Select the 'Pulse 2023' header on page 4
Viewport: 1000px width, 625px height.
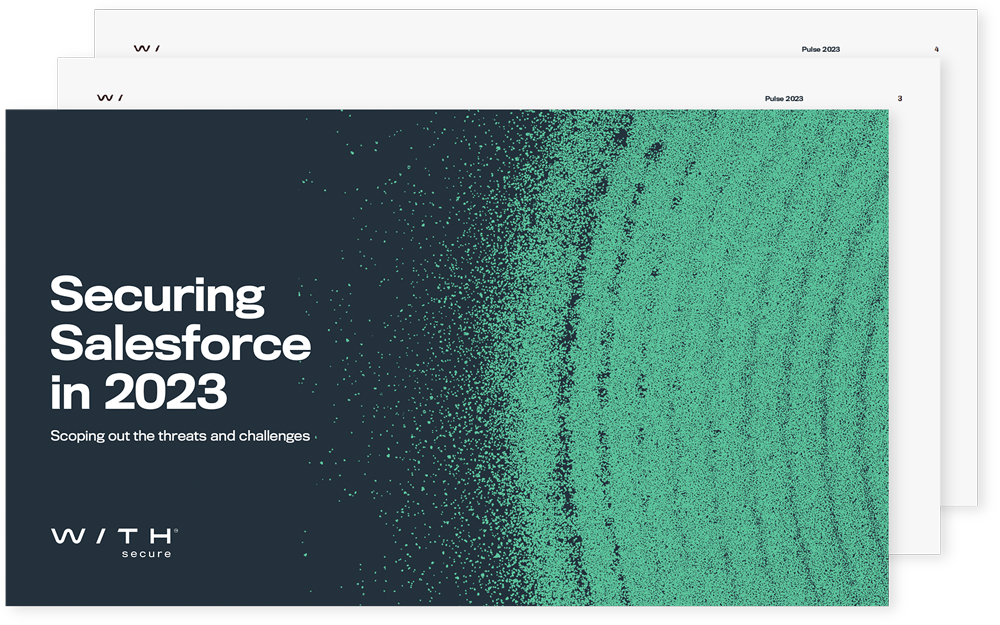click(820, 49)
